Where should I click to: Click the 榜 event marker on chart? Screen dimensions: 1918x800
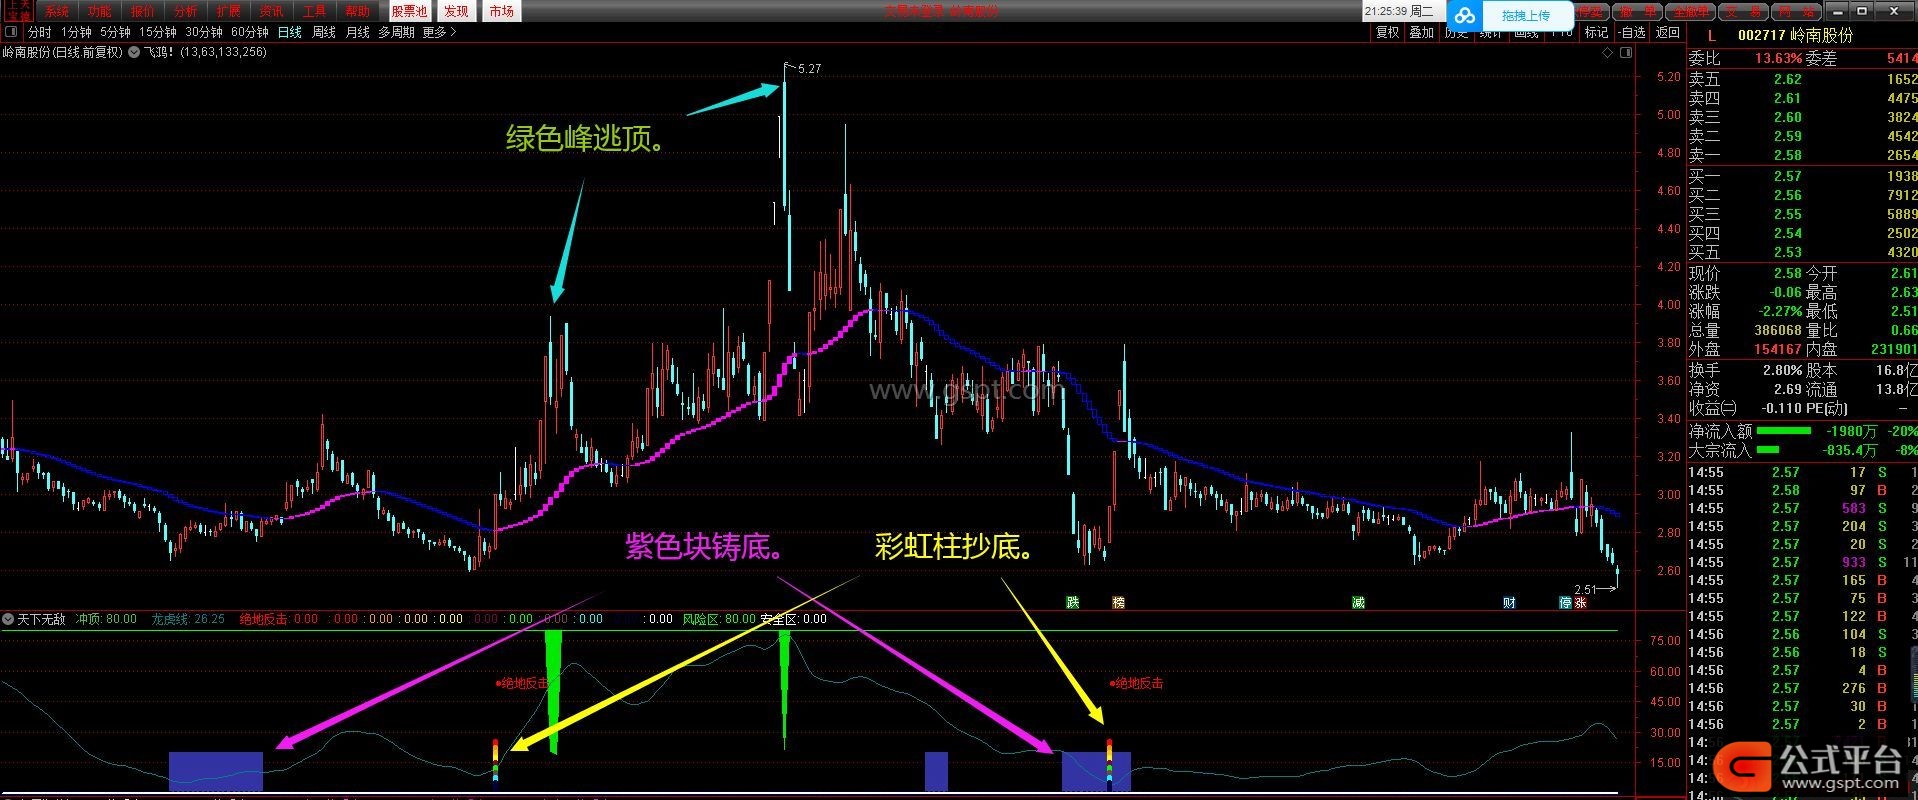[1118, 602]
